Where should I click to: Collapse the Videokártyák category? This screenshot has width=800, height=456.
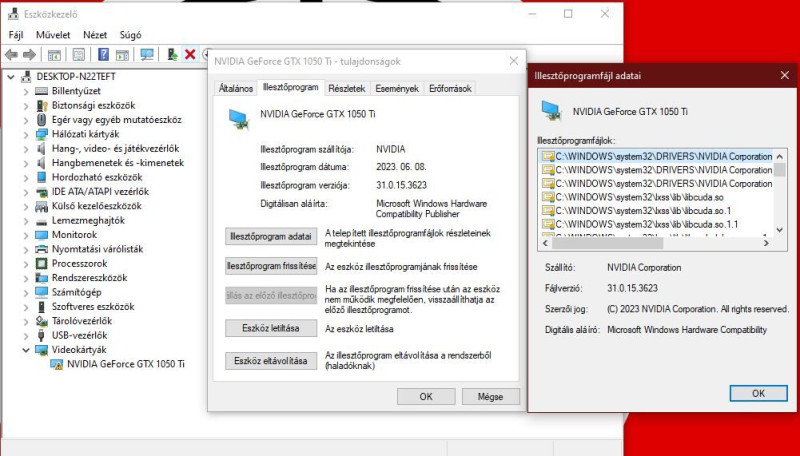26,350
